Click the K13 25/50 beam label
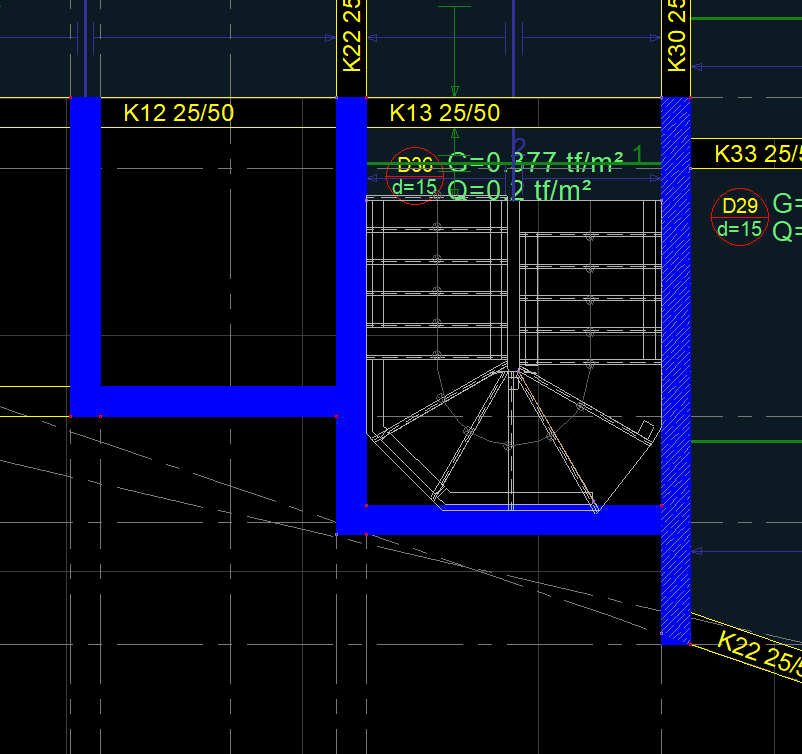Screen dimensions: 802x754 click(444, 114)
